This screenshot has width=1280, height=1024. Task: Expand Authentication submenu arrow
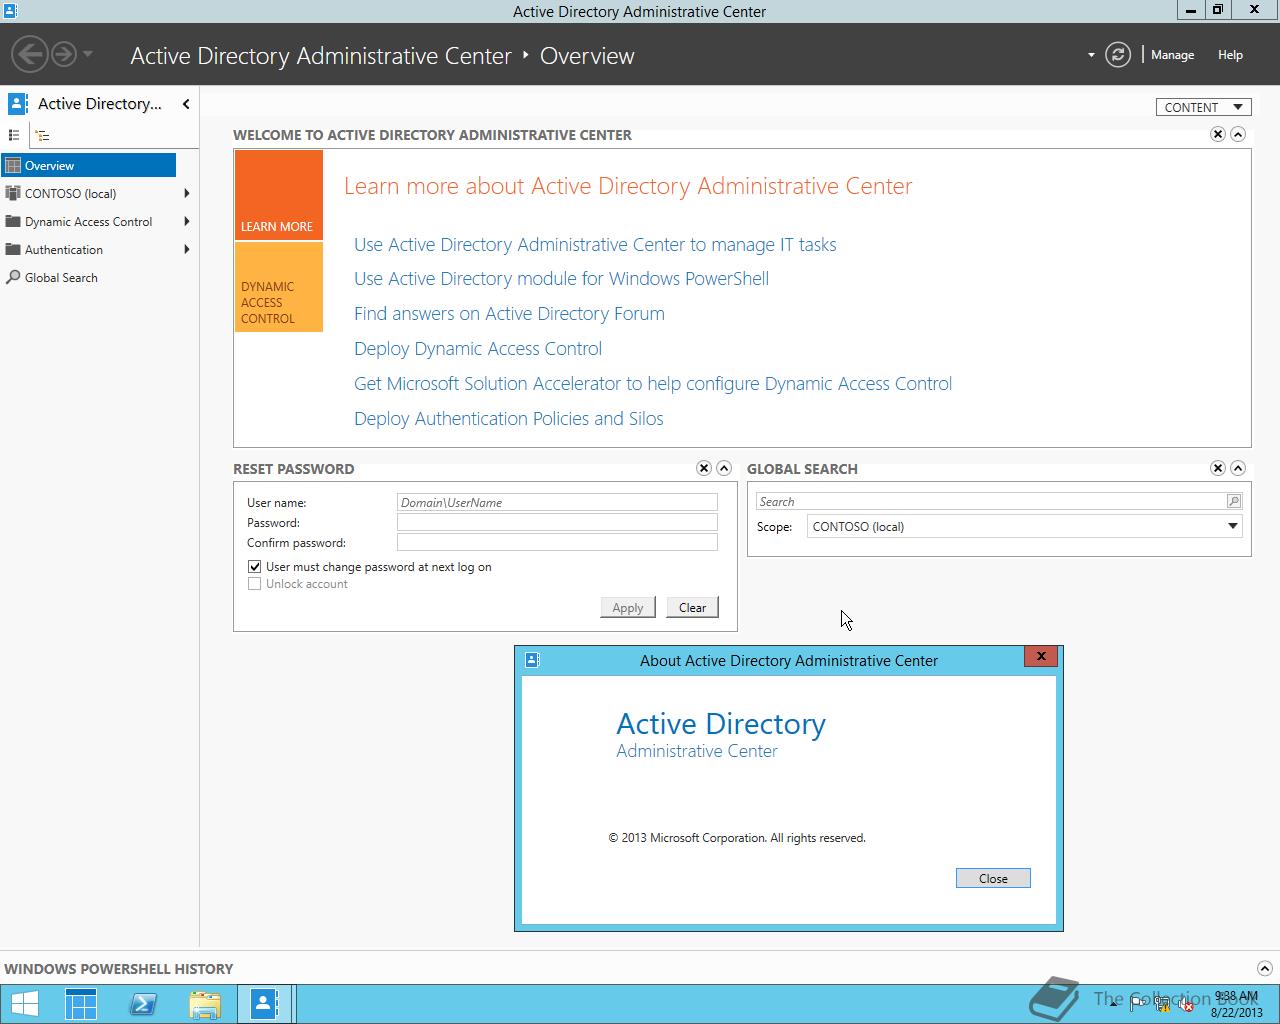[x=187, y=250]
